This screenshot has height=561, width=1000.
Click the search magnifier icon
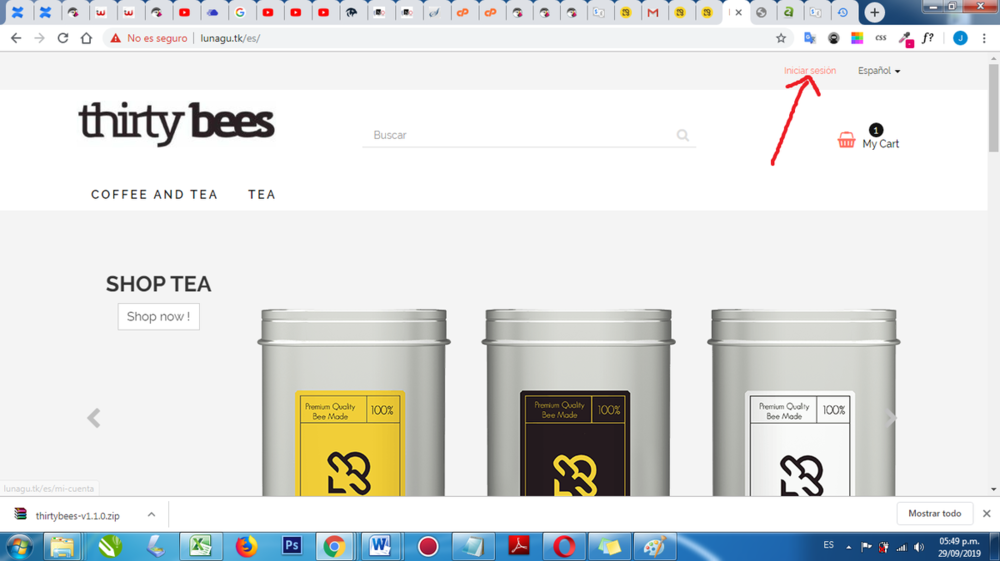click(x=682, y=135)
